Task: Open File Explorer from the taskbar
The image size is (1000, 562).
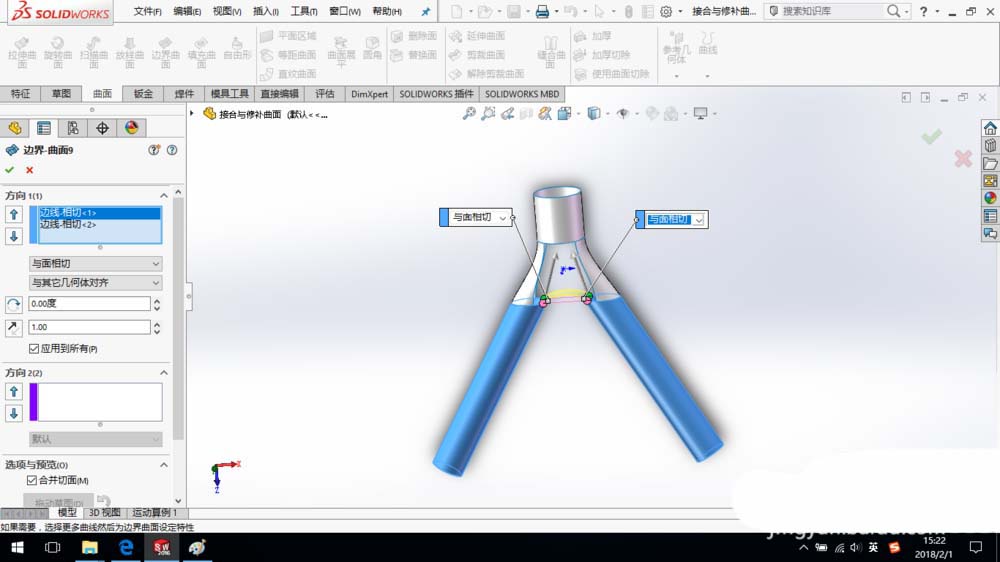Action: (89, 547)
